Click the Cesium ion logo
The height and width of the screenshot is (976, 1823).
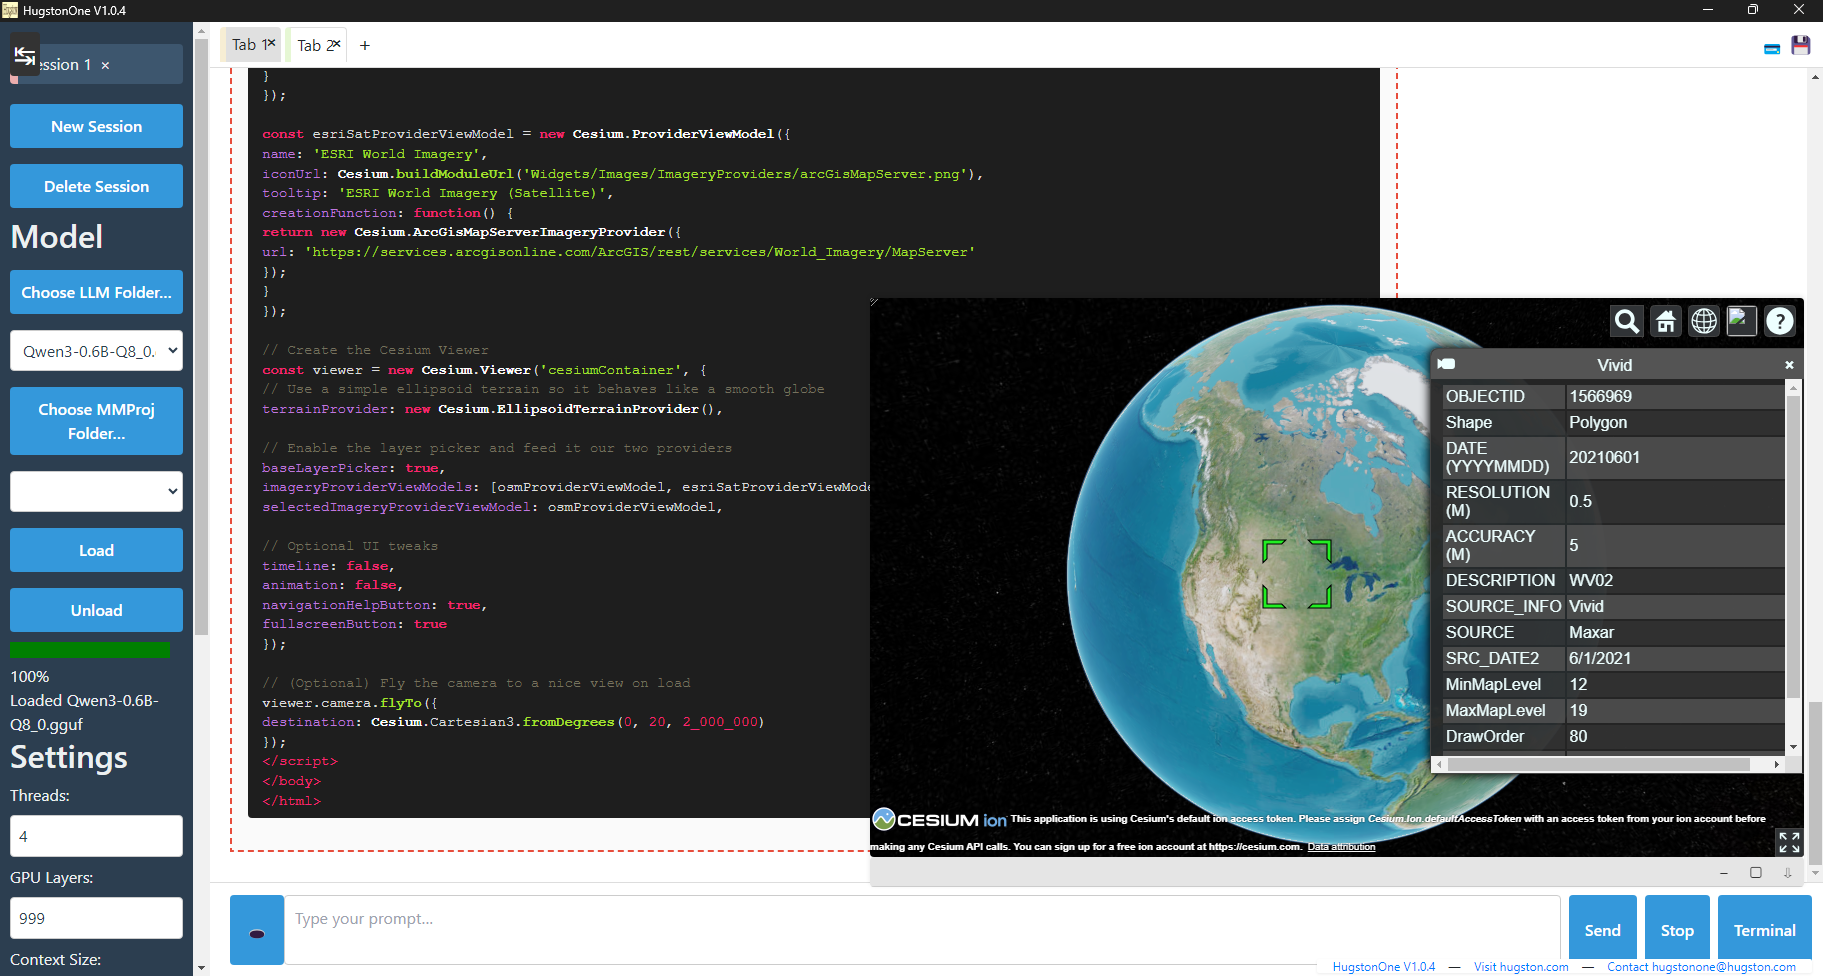[940, 820]
